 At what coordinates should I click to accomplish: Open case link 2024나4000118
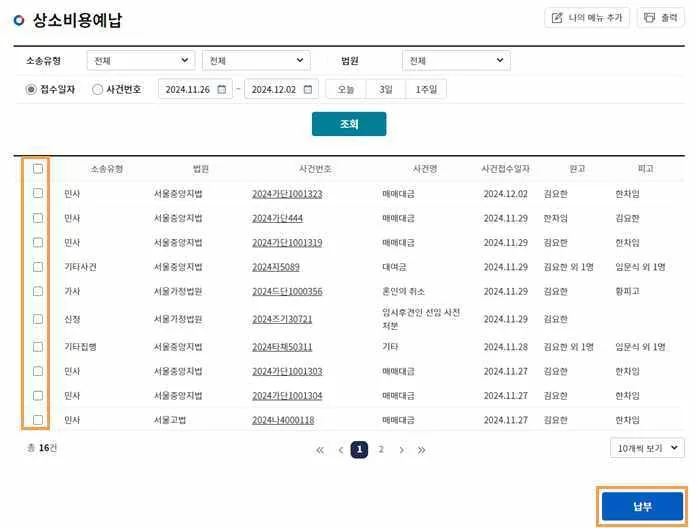283,420
